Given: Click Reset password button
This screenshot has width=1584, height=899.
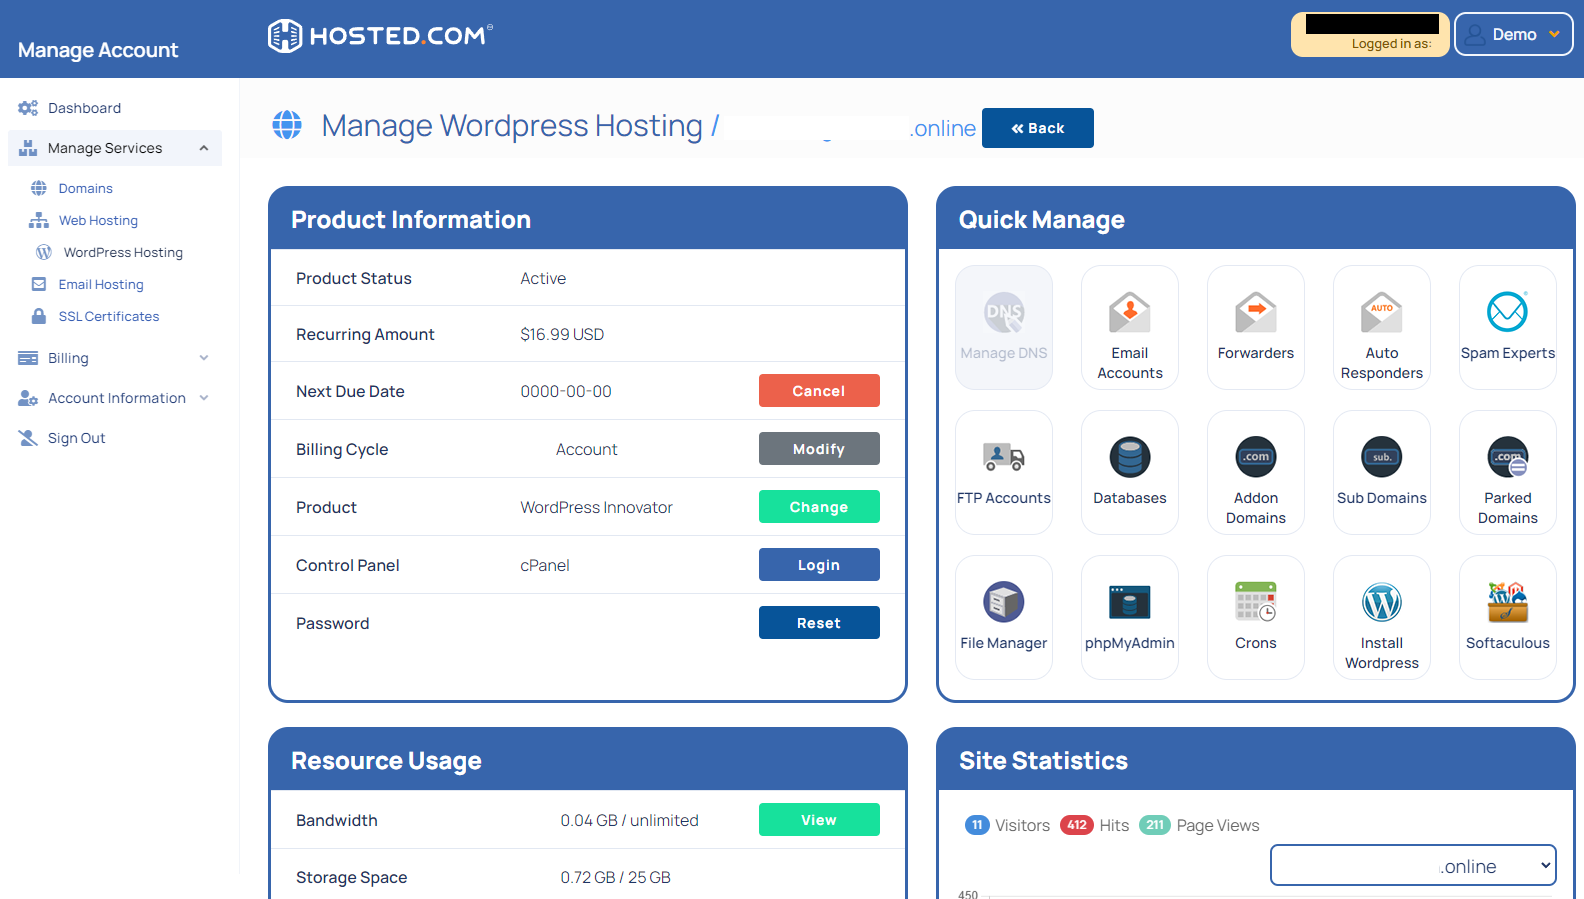Looking at the screenshot, I should point(819,623).
